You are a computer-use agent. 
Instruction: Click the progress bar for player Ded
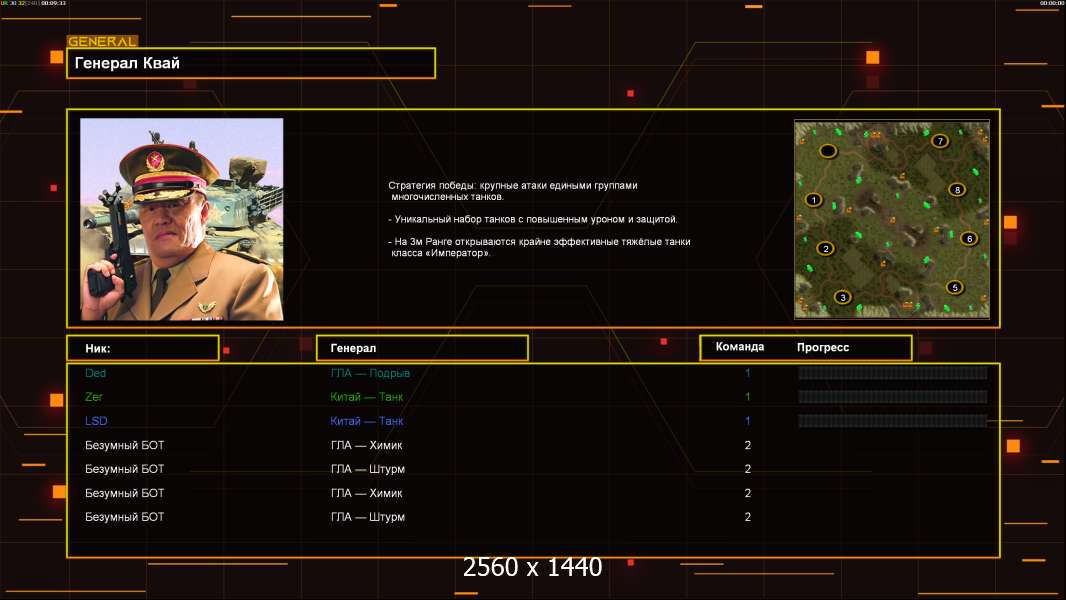(x=893, y=372)
